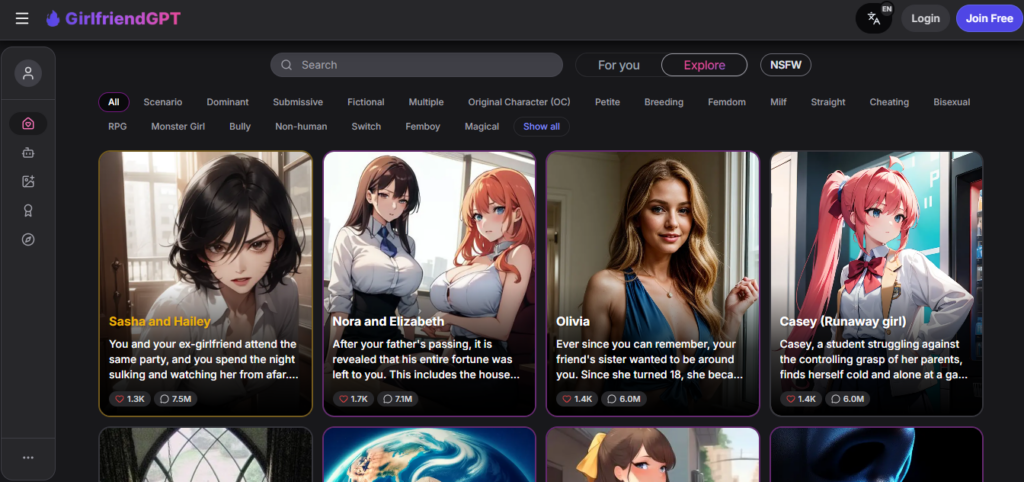1024x482 pixels.
Task: Open the compass explore icon in sidebar
Action: coord(28,240)
